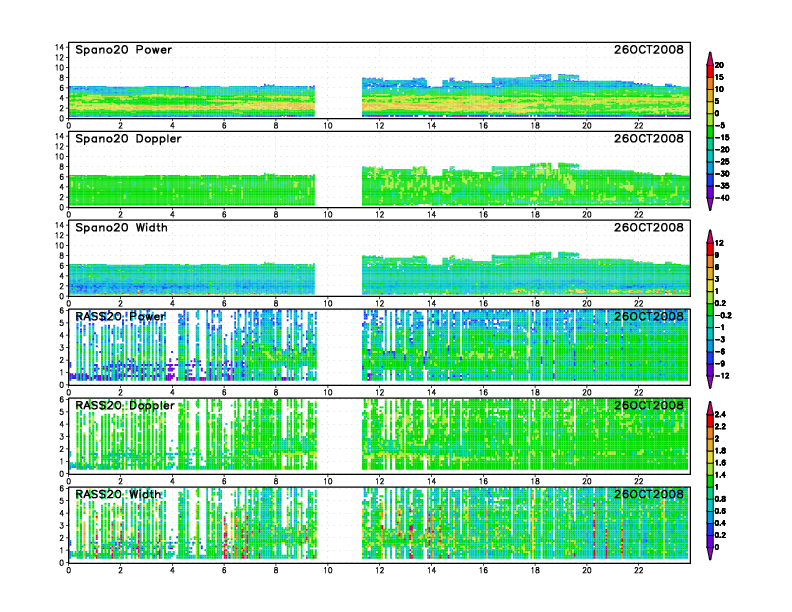Click the 26OCT2008 date in RASS20 Width panel
This screenshot has width=792, height=612.
coord(649,494)
